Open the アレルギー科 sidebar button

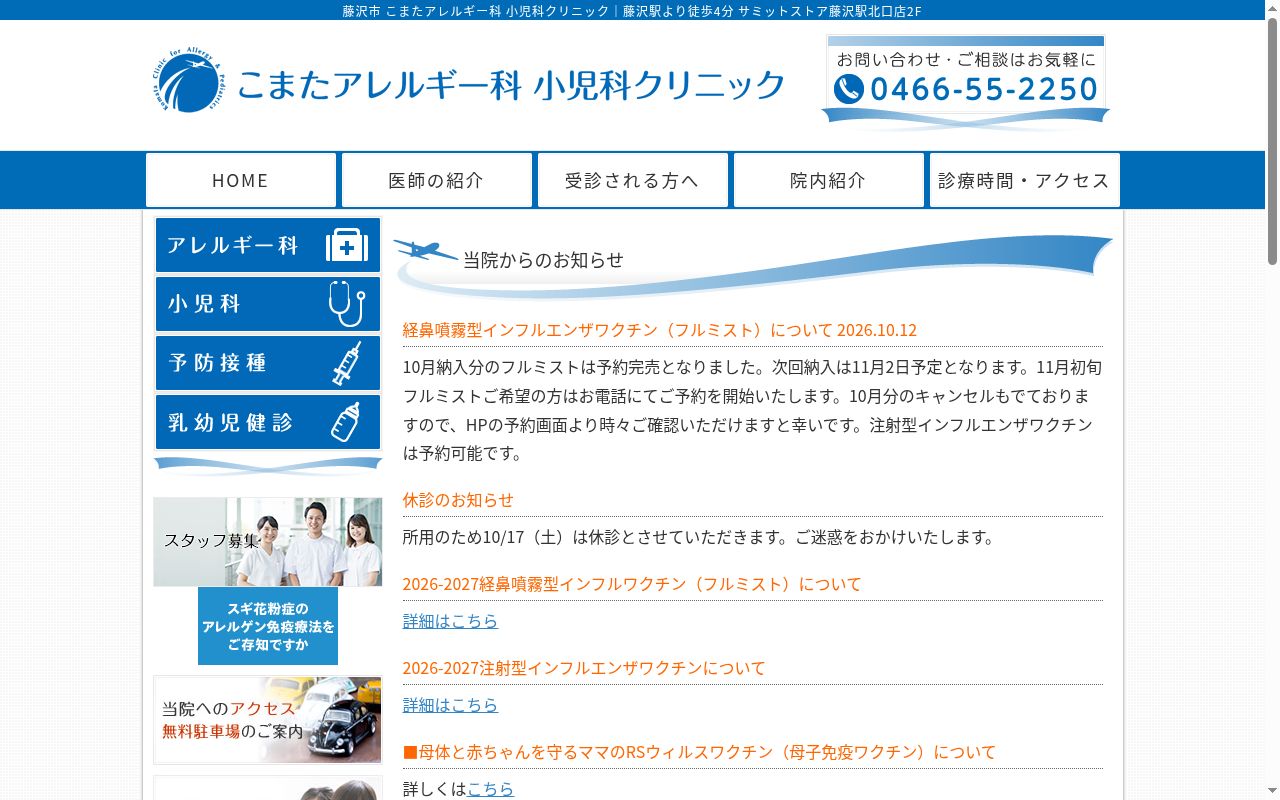point(268,245)
